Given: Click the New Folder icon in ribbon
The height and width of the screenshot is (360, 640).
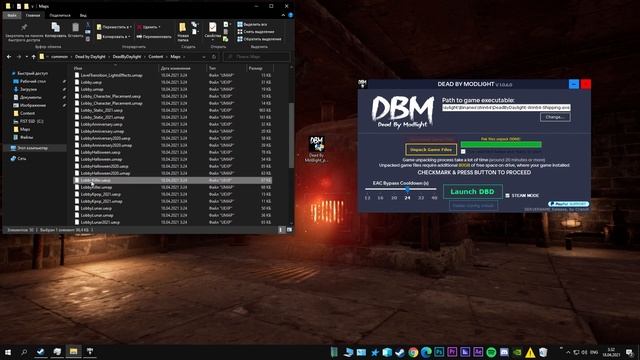Looking at the screenshot, I should tap(182, 27).
